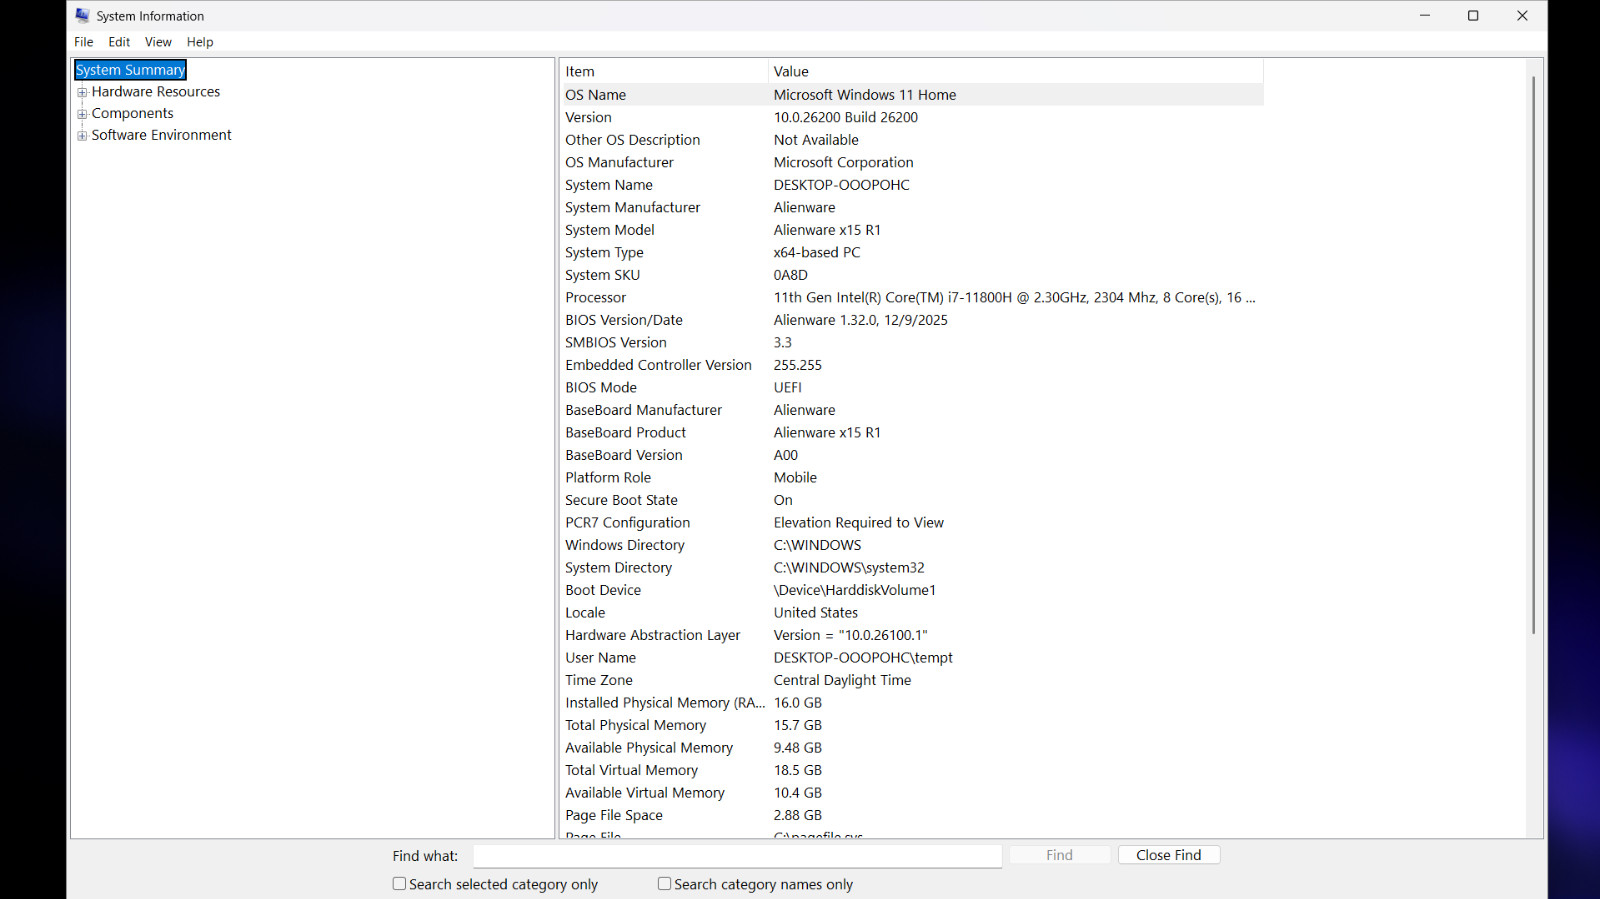Select the BIOS Version/Date row label
1600x899 pixels.
point(624,320)
